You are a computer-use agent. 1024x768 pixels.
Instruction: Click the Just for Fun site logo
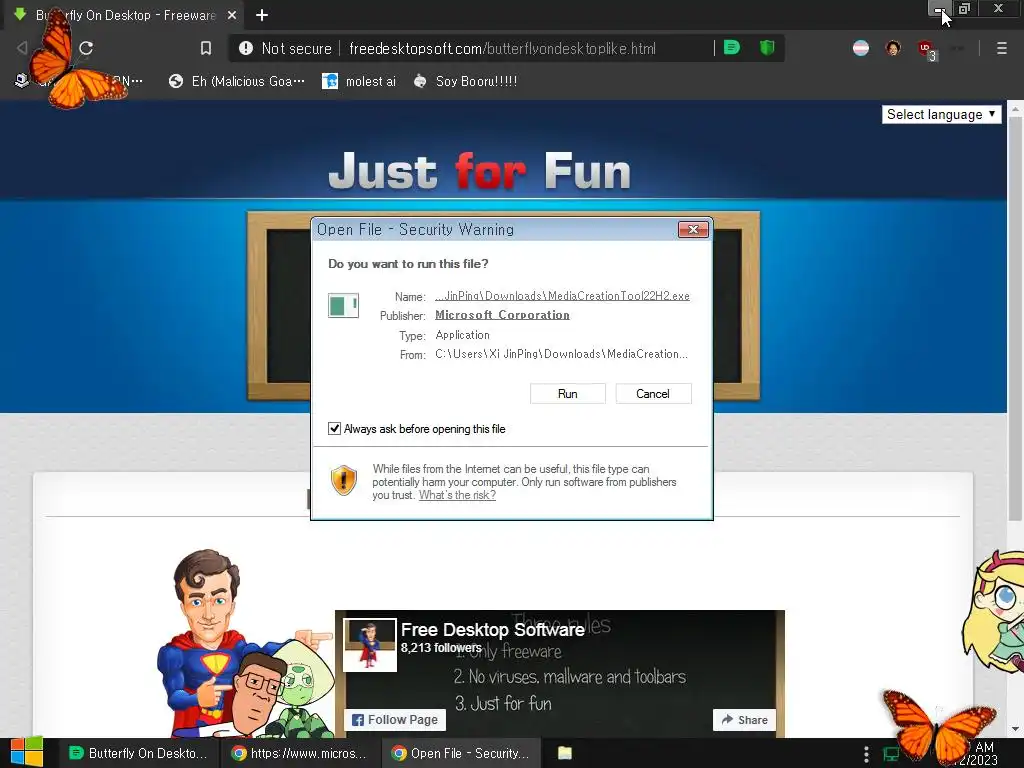point(480,171)
